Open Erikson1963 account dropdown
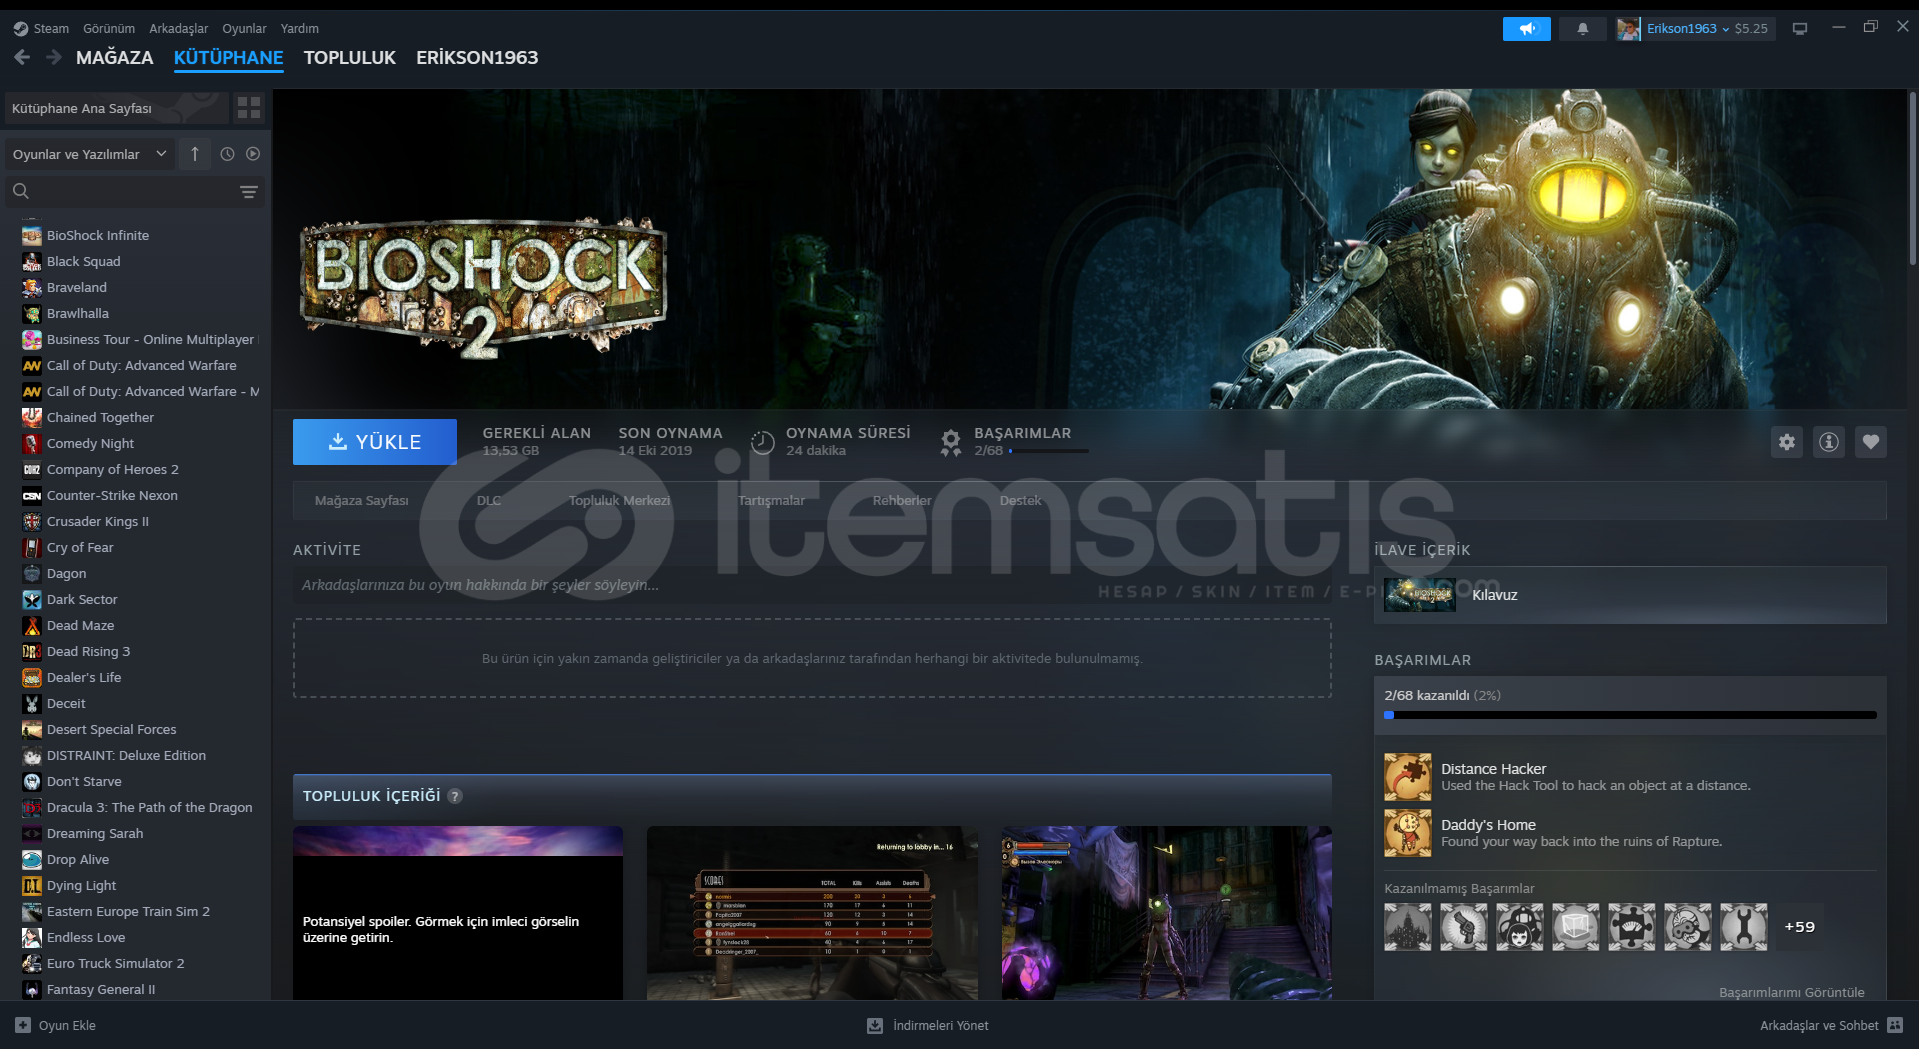The image size is (1919, 1049). pyautogui.click(x=1686, y=29)
